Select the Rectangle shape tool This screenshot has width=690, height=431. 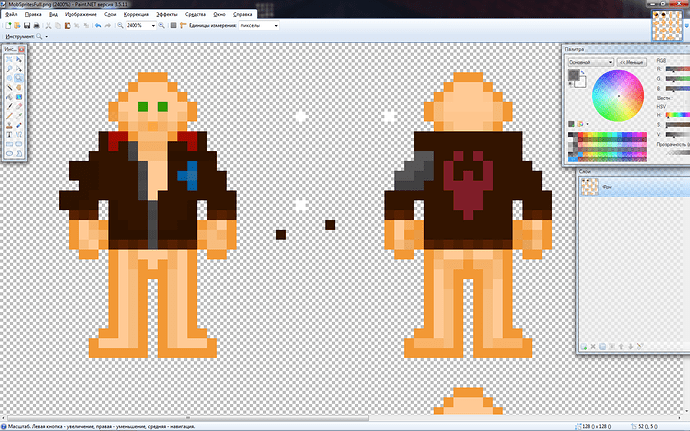[9, 144]
